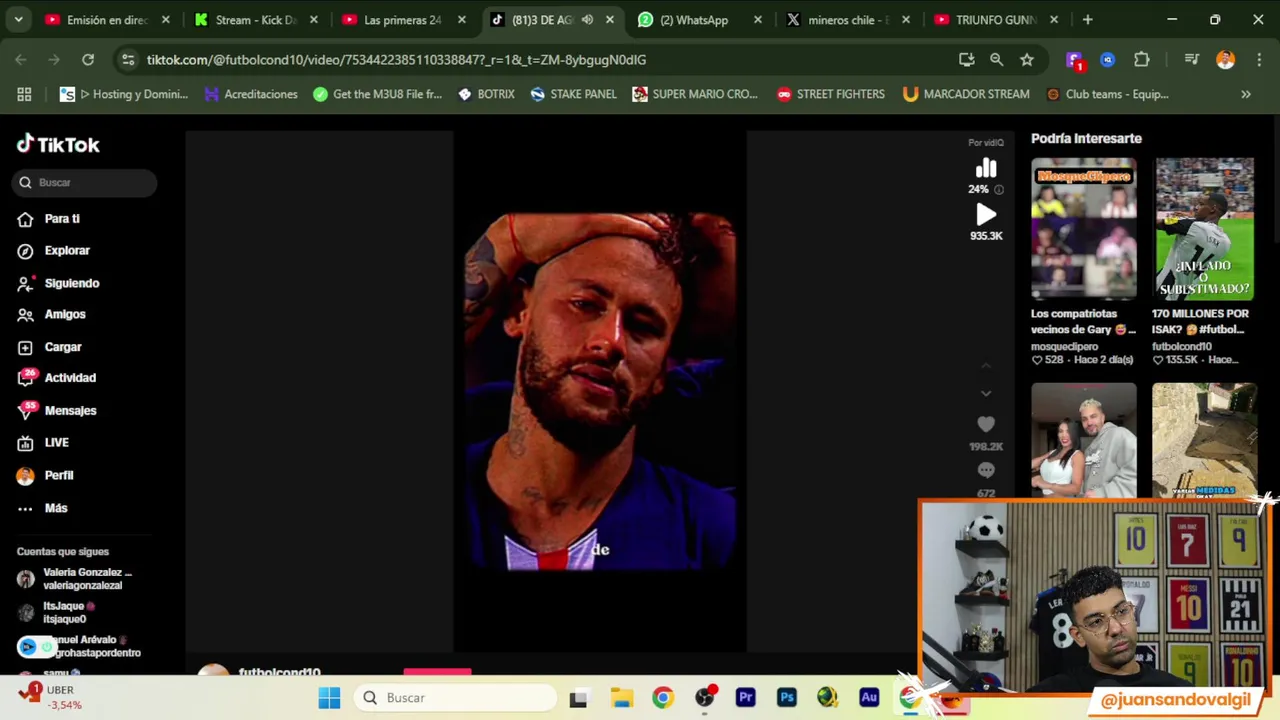Click the TikTok search field Buscar

coord(85,182)
